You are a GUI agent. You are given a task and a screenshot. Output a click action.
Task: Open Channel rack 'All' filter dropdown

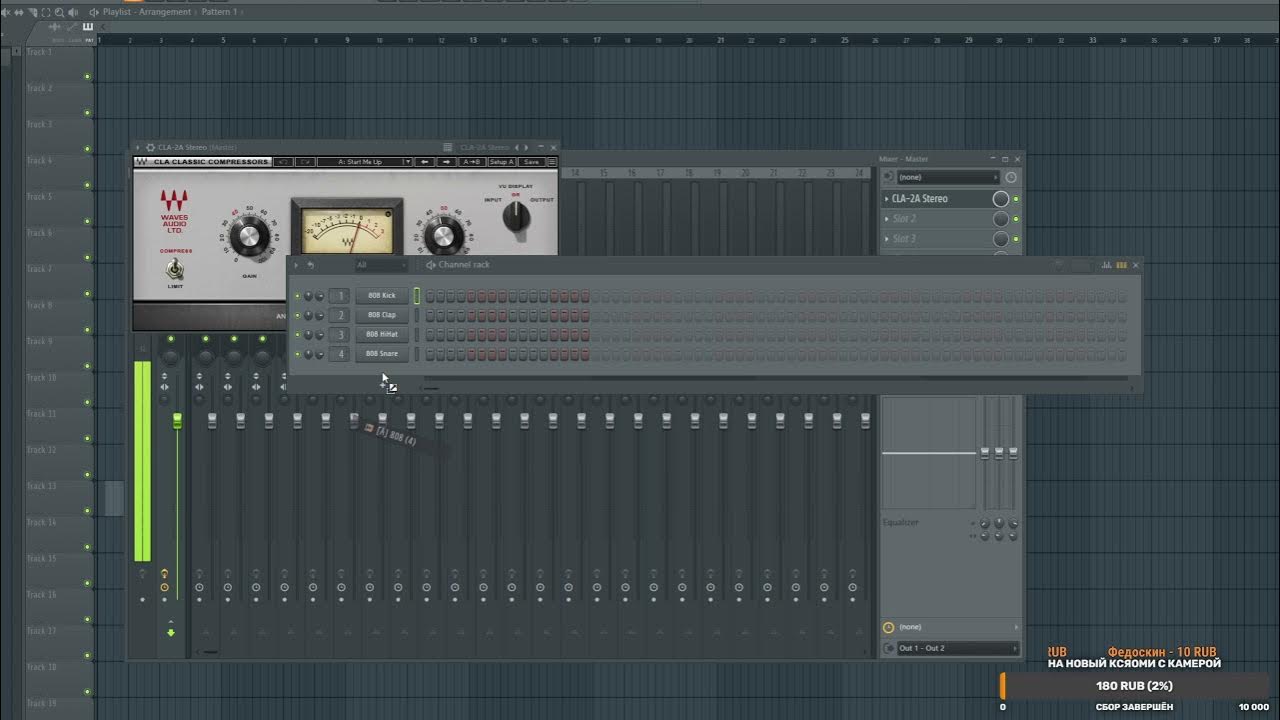[381, 265]
